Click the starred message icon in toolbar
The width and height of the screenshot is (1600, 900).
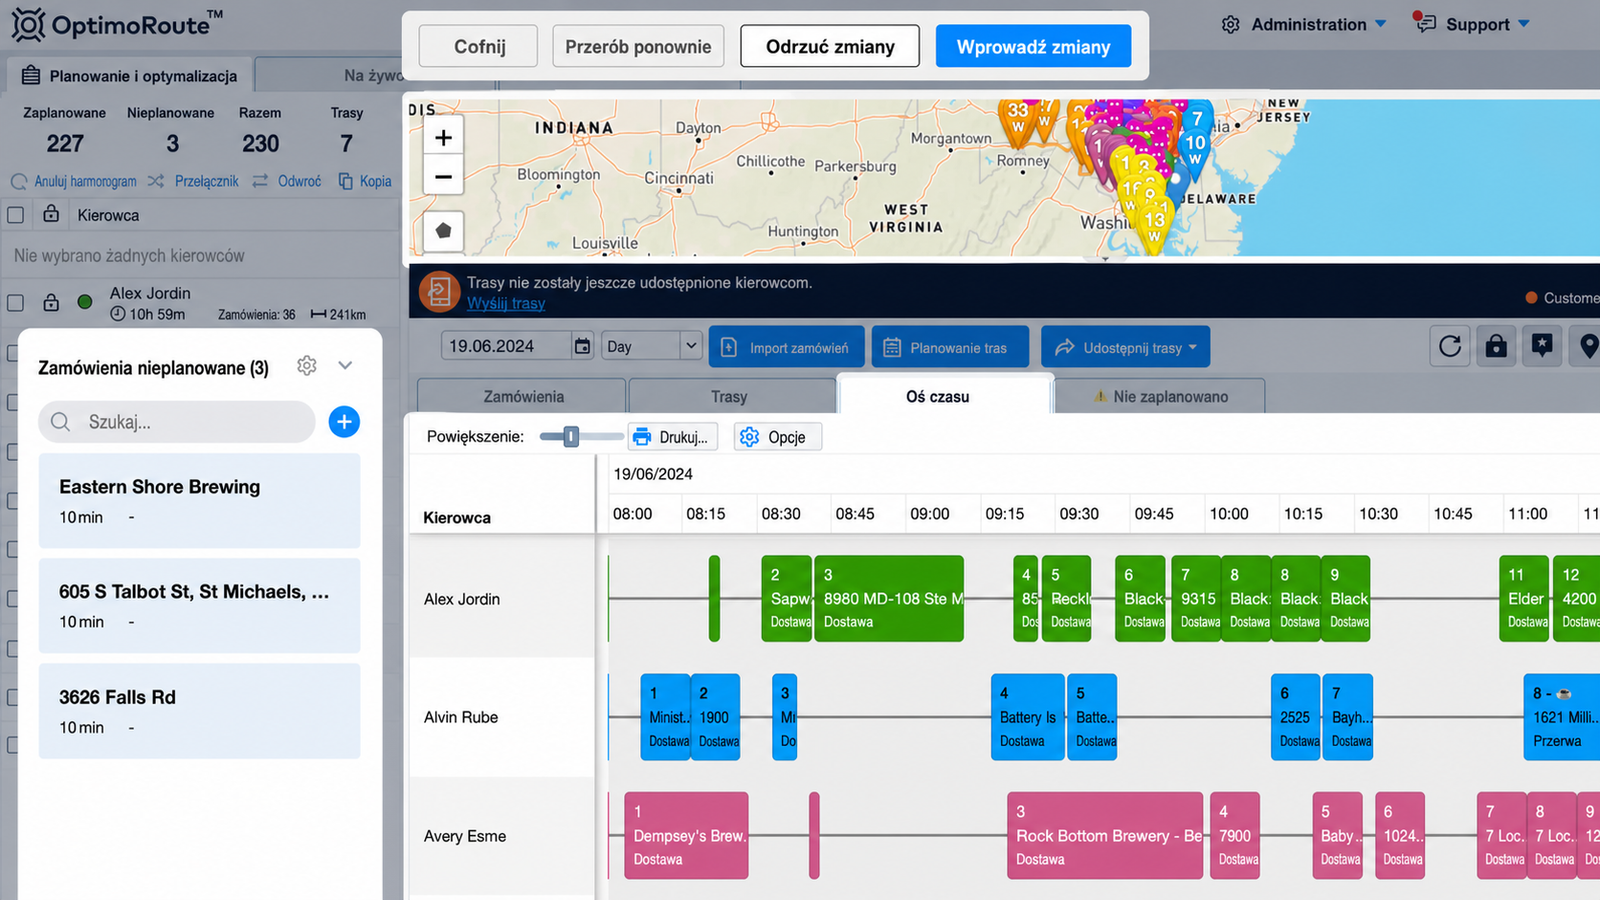pyautogui.click(x=1543, y=347)
